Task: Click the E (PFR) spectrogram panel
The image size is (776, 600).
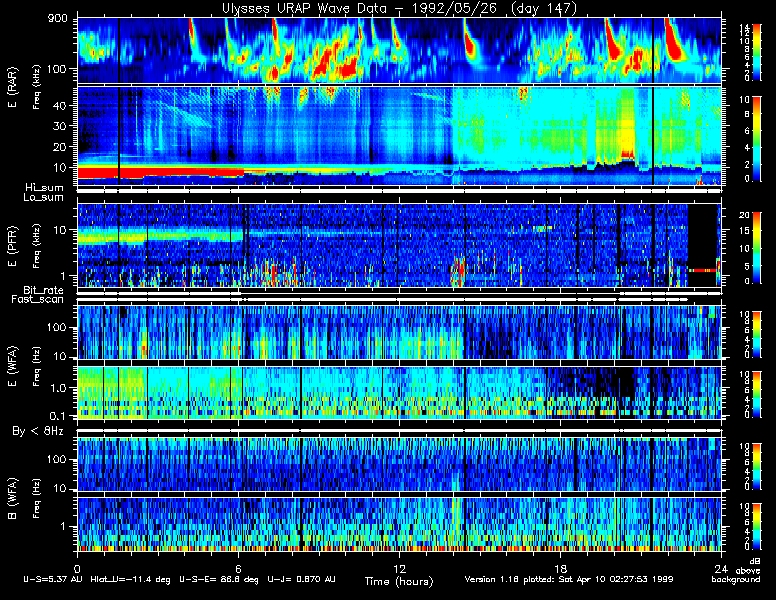Action: click(x=399, y=245)
